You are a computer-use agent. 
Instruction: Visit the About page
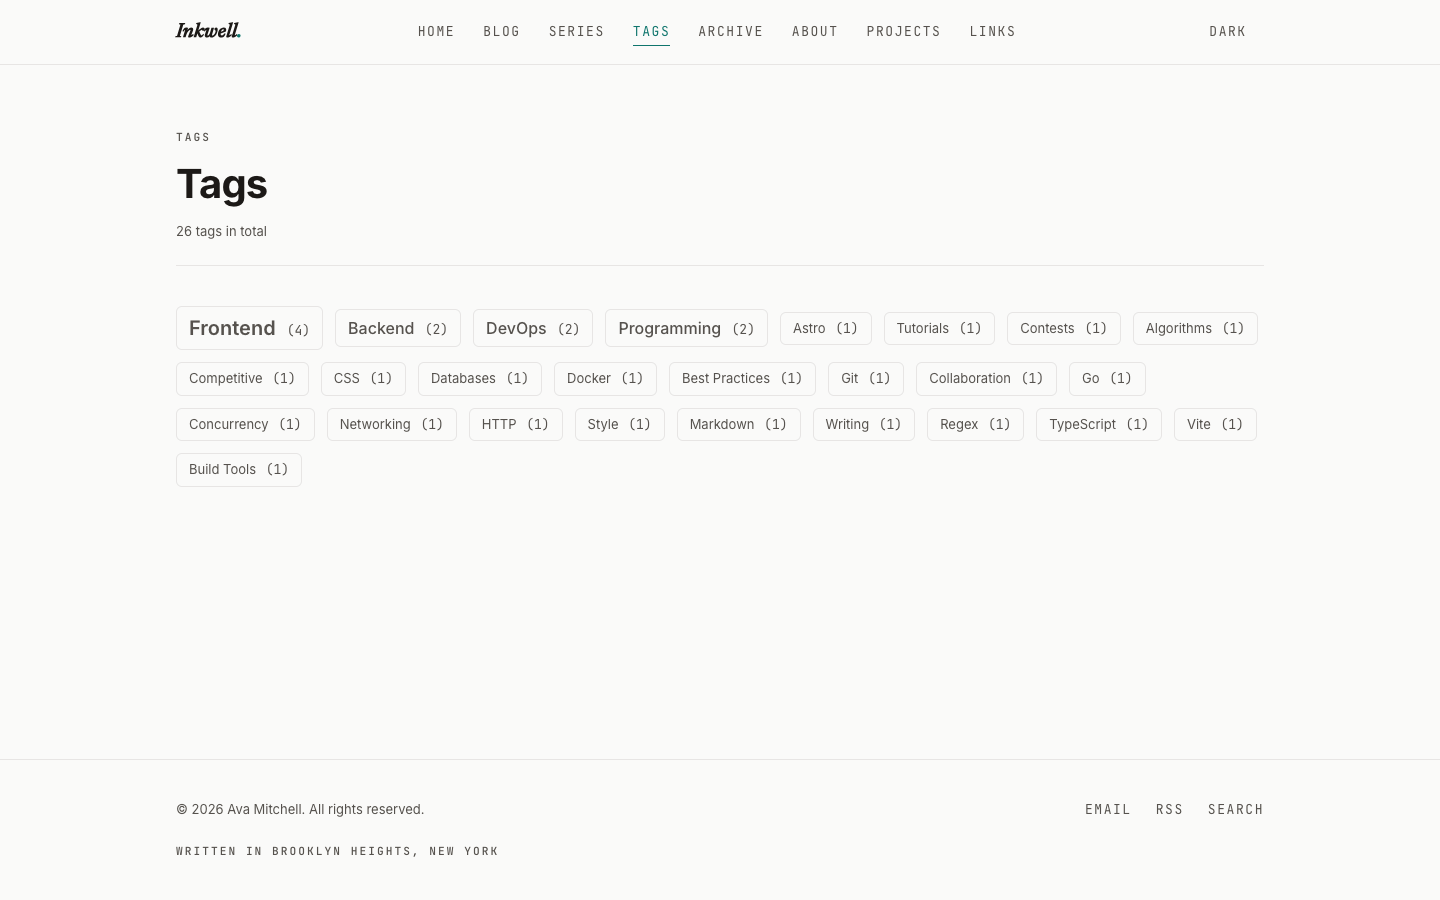[x=815, y=32]
